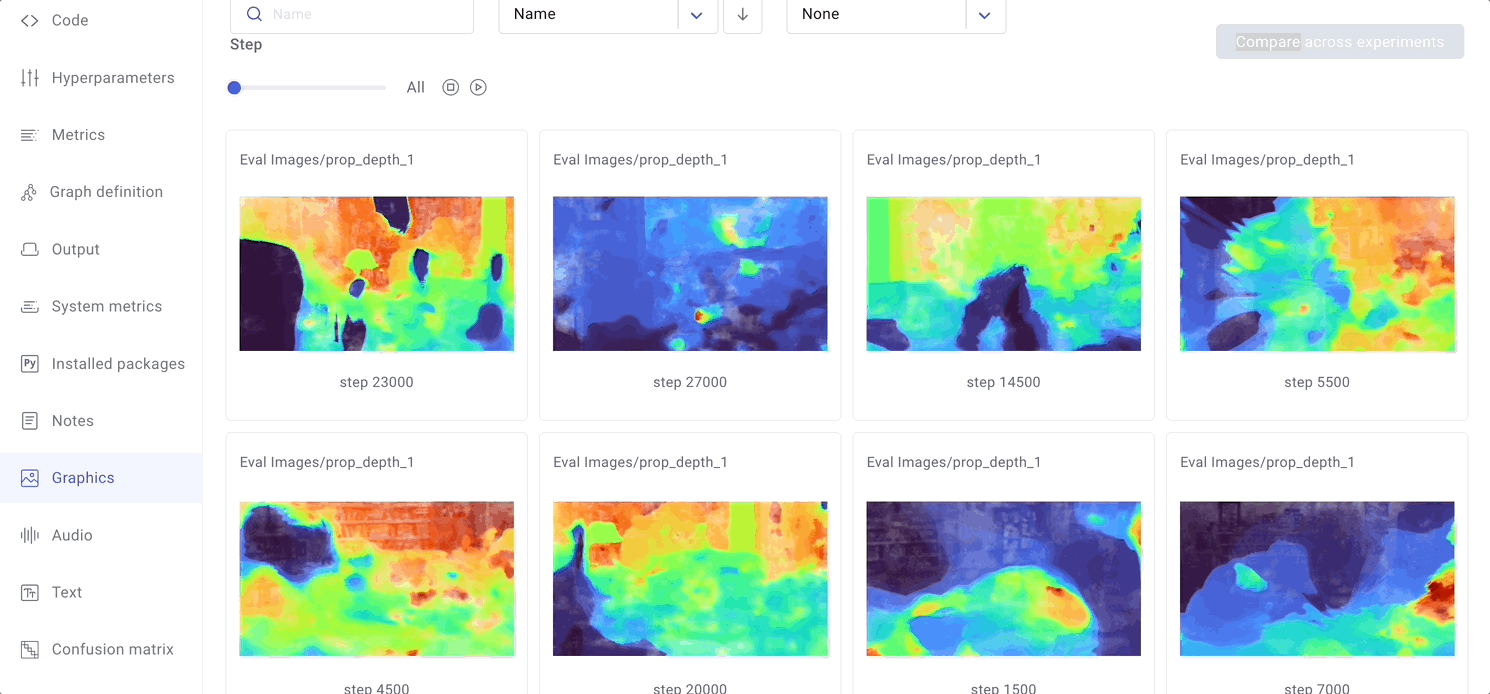Viewport: 1490px width, 694px height.
Task: Open the Text section link
Action: (x=66, y=593)
